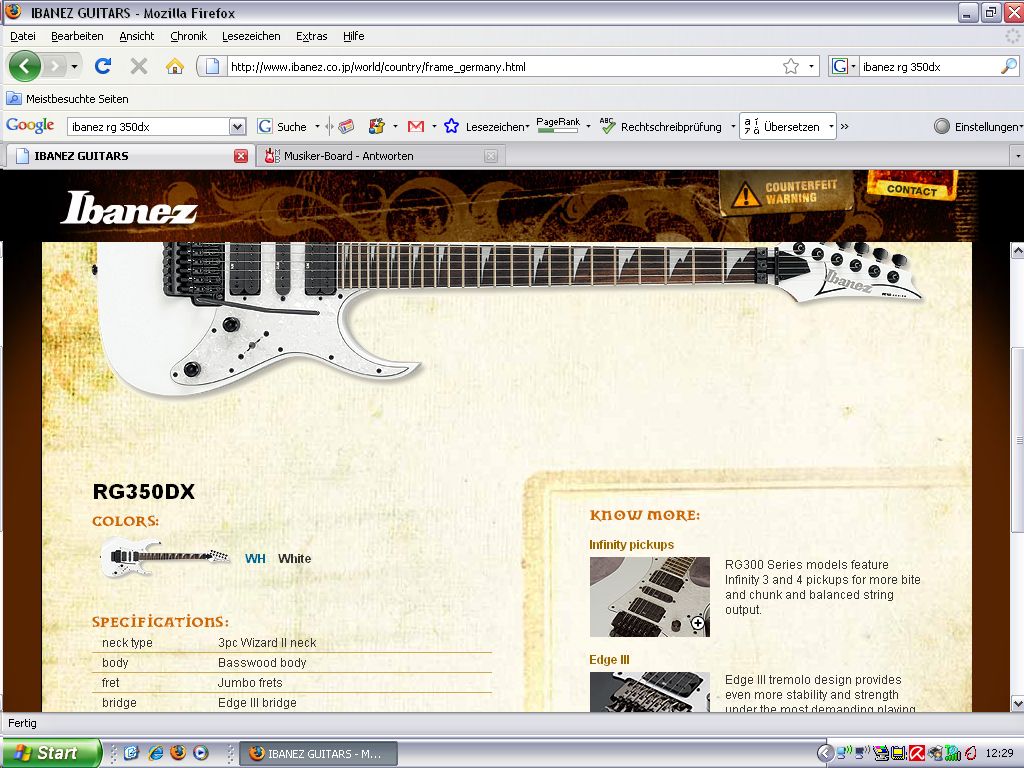Close the Musiker-Board tab
Image resolution: width=1024 pixels, height=768 pixels.
pyautogui.click(x=490, y=156)
